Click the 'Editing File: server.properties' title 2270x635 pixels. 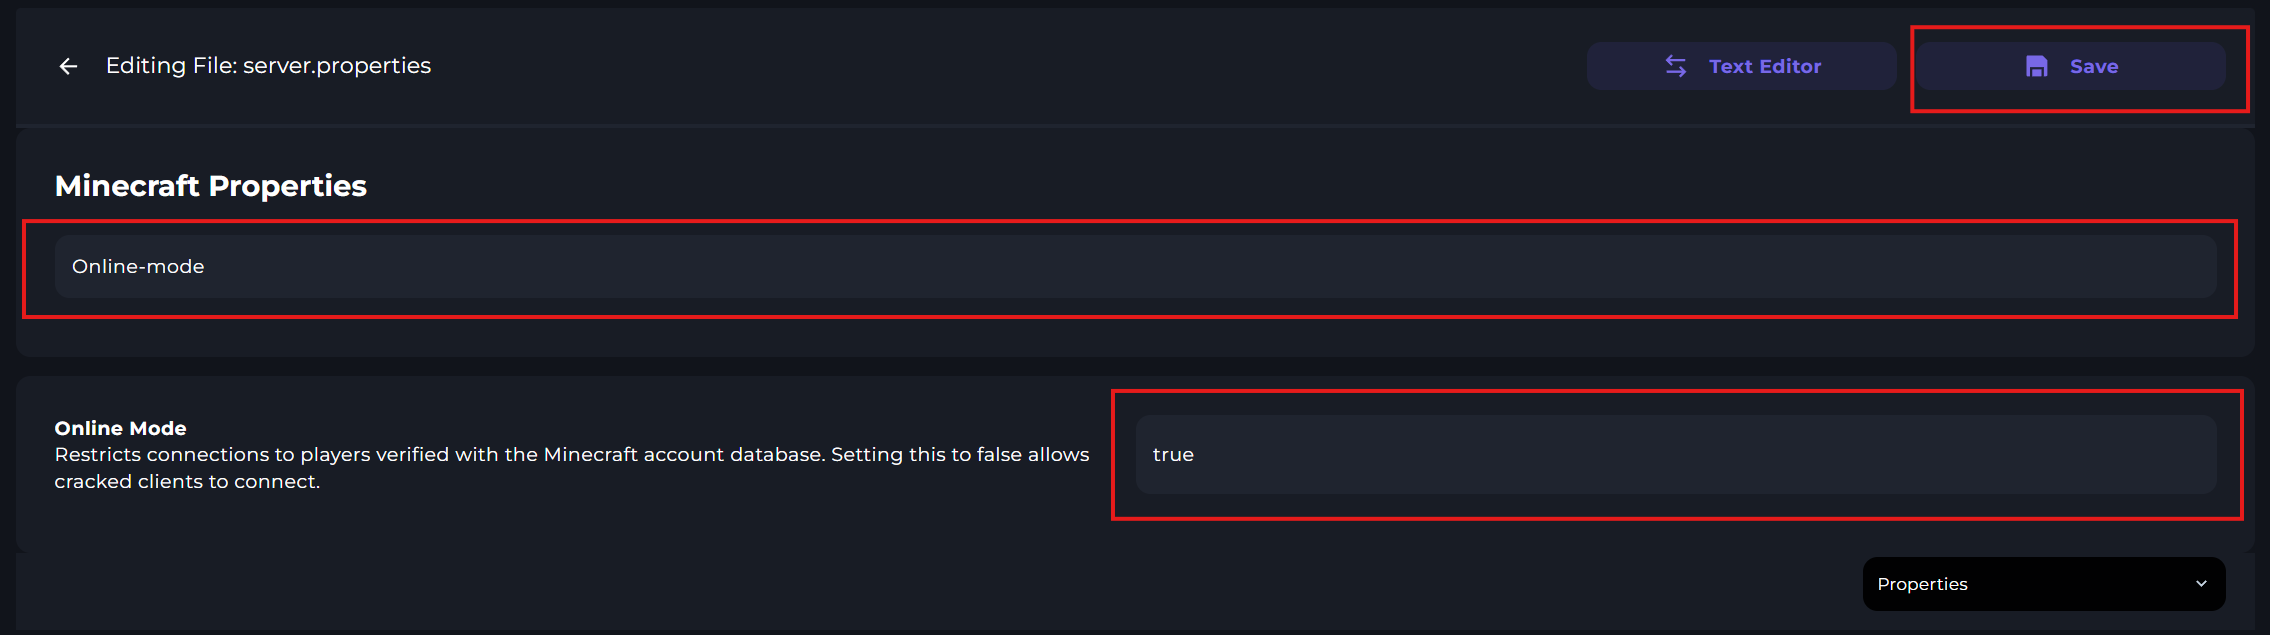pos(268,66)
